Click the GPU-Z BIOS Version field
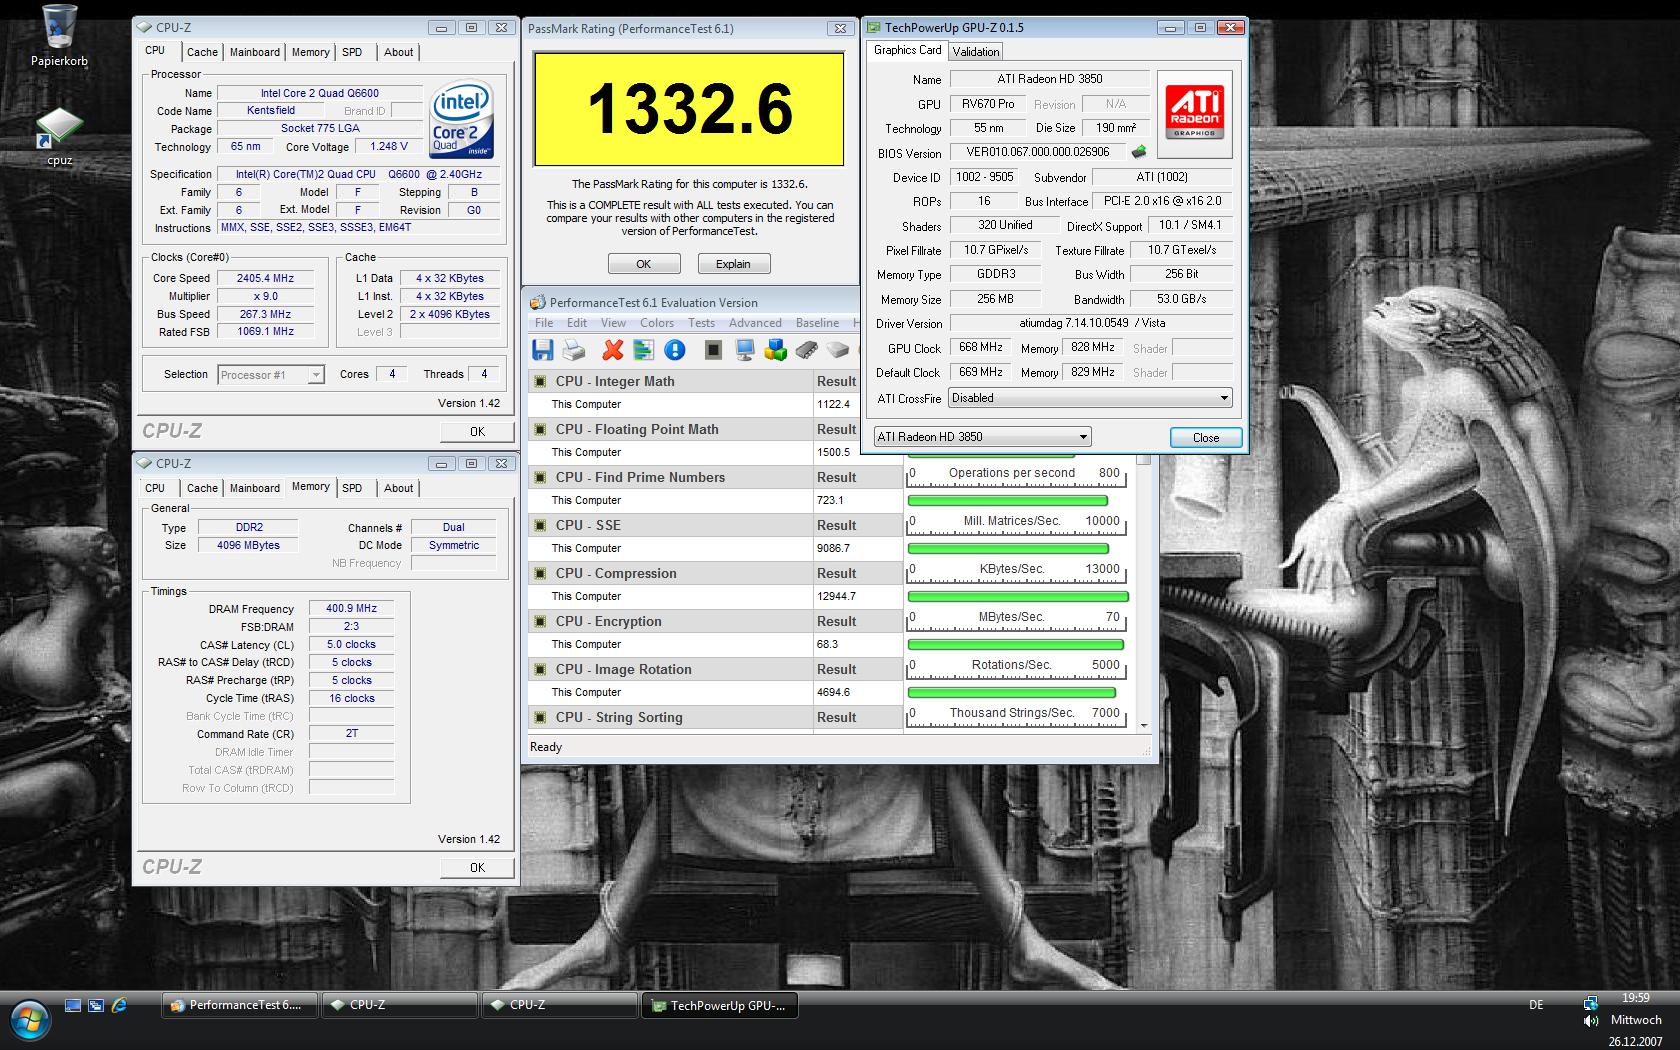This screenshot has height=1050, width=1680. [1038, 152]
